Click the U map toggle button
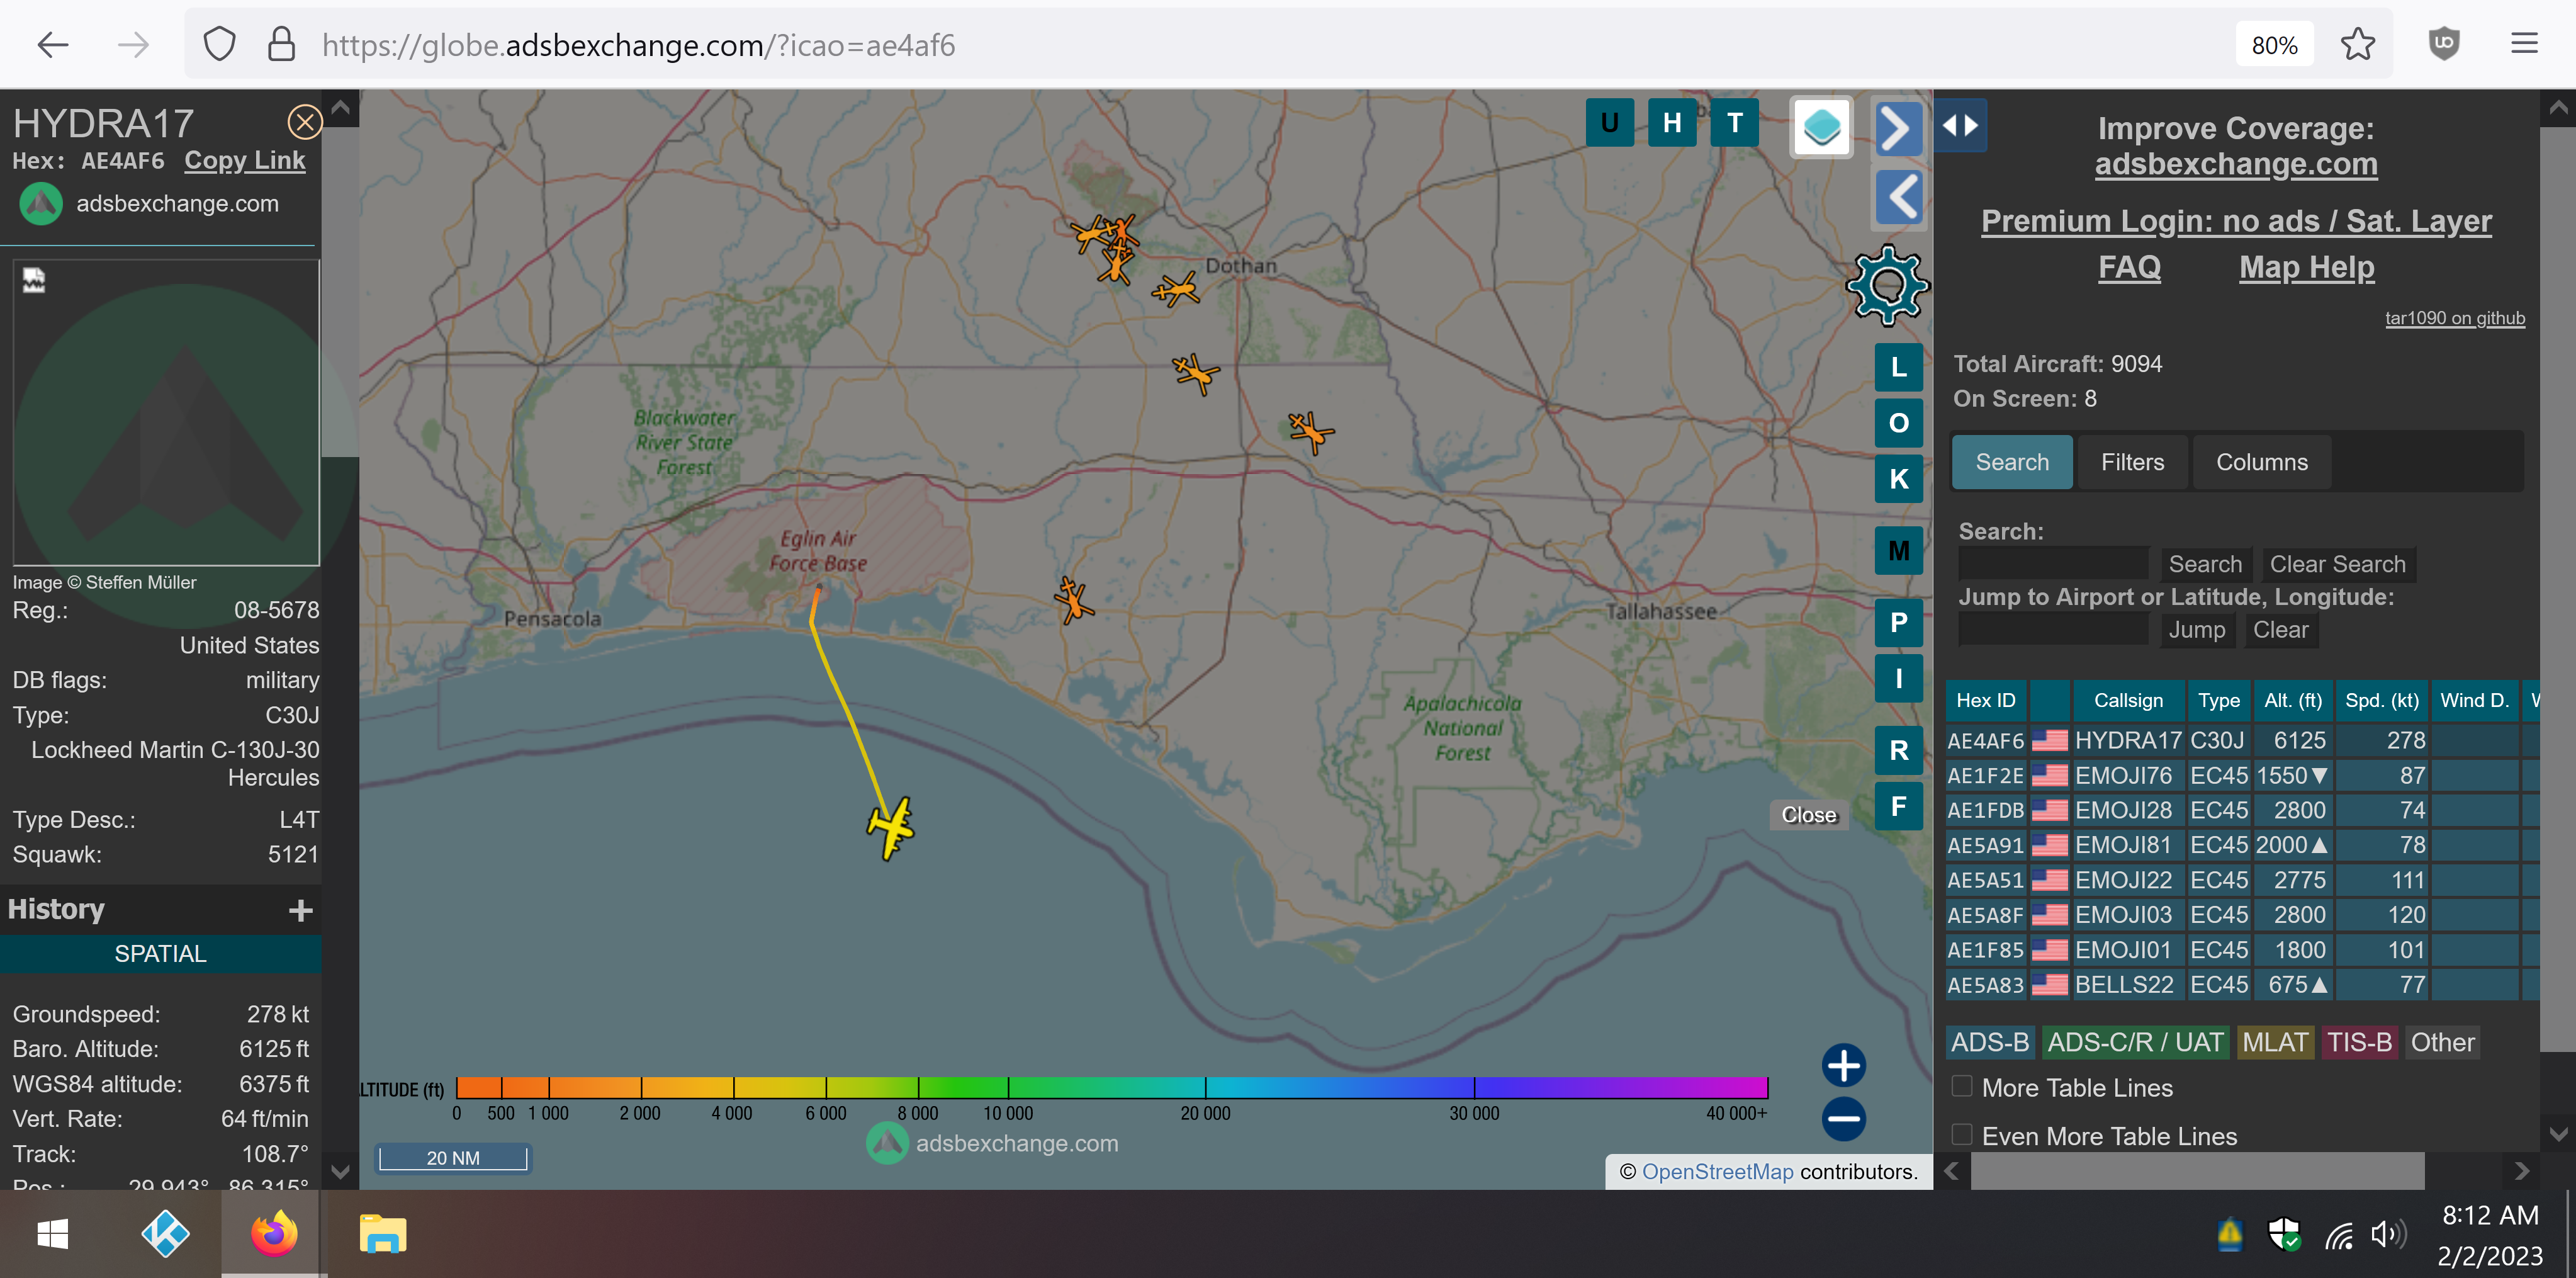Screen dimensions: 2576x1278 1609,123
